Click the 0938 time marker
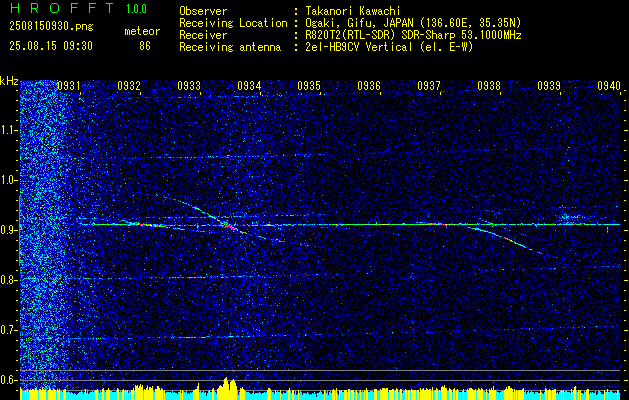 click(x=489, y=86)
